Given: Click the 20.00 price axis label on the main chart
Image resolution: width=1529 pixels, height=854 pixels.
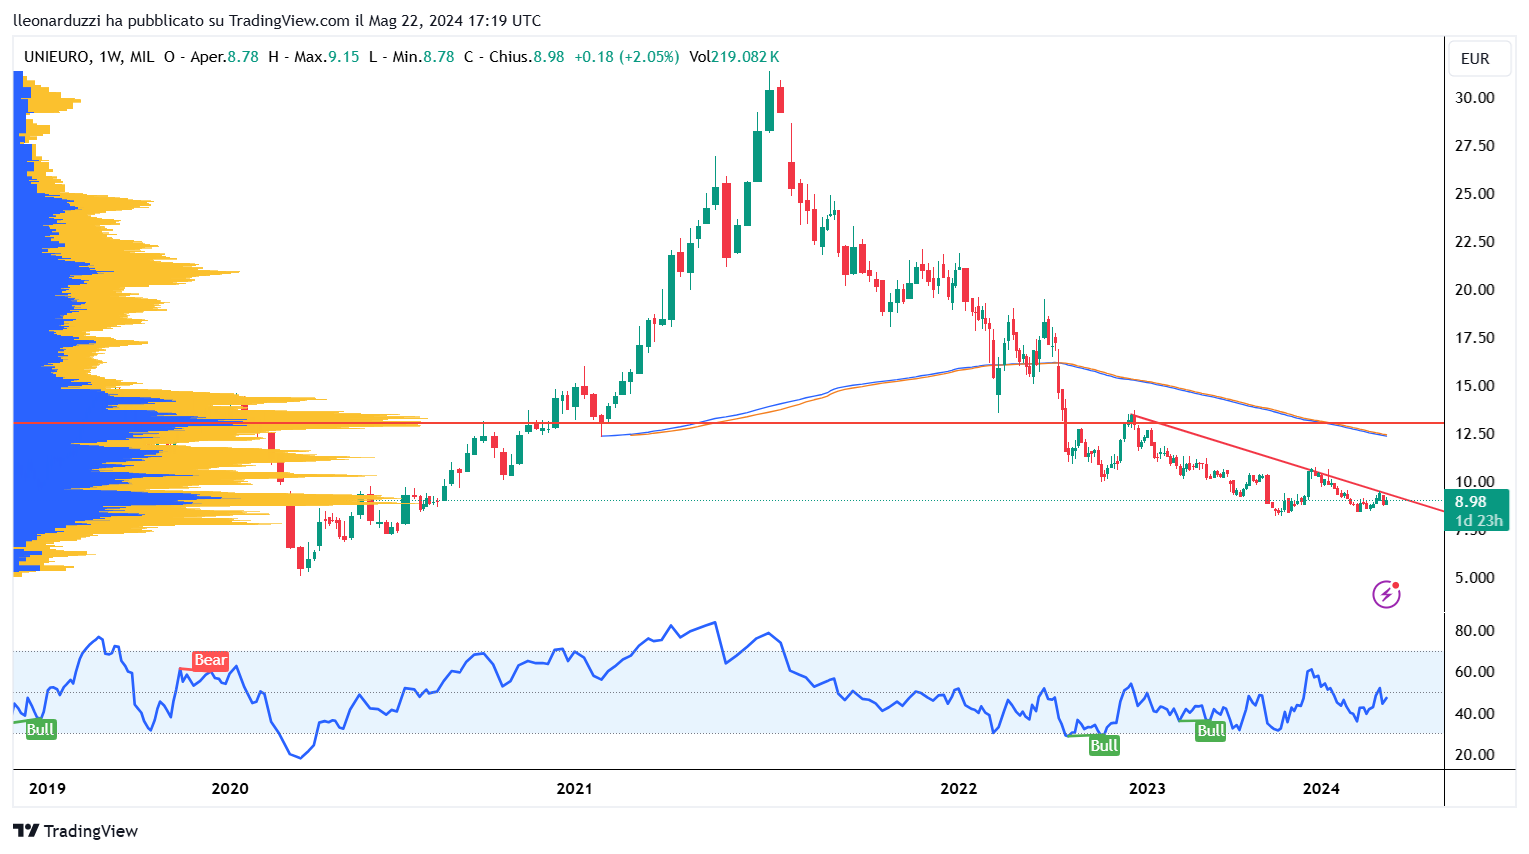Looking at the screenshot, I should [1475, 290].
